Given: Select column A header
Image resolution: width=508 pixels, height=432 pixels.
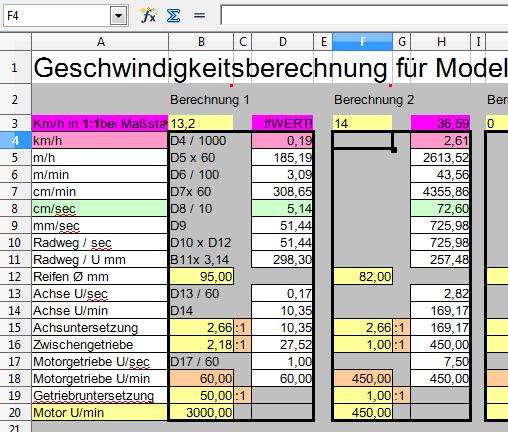Looking at the screenshot, I should pyautogui.click(x=100, y=42).
